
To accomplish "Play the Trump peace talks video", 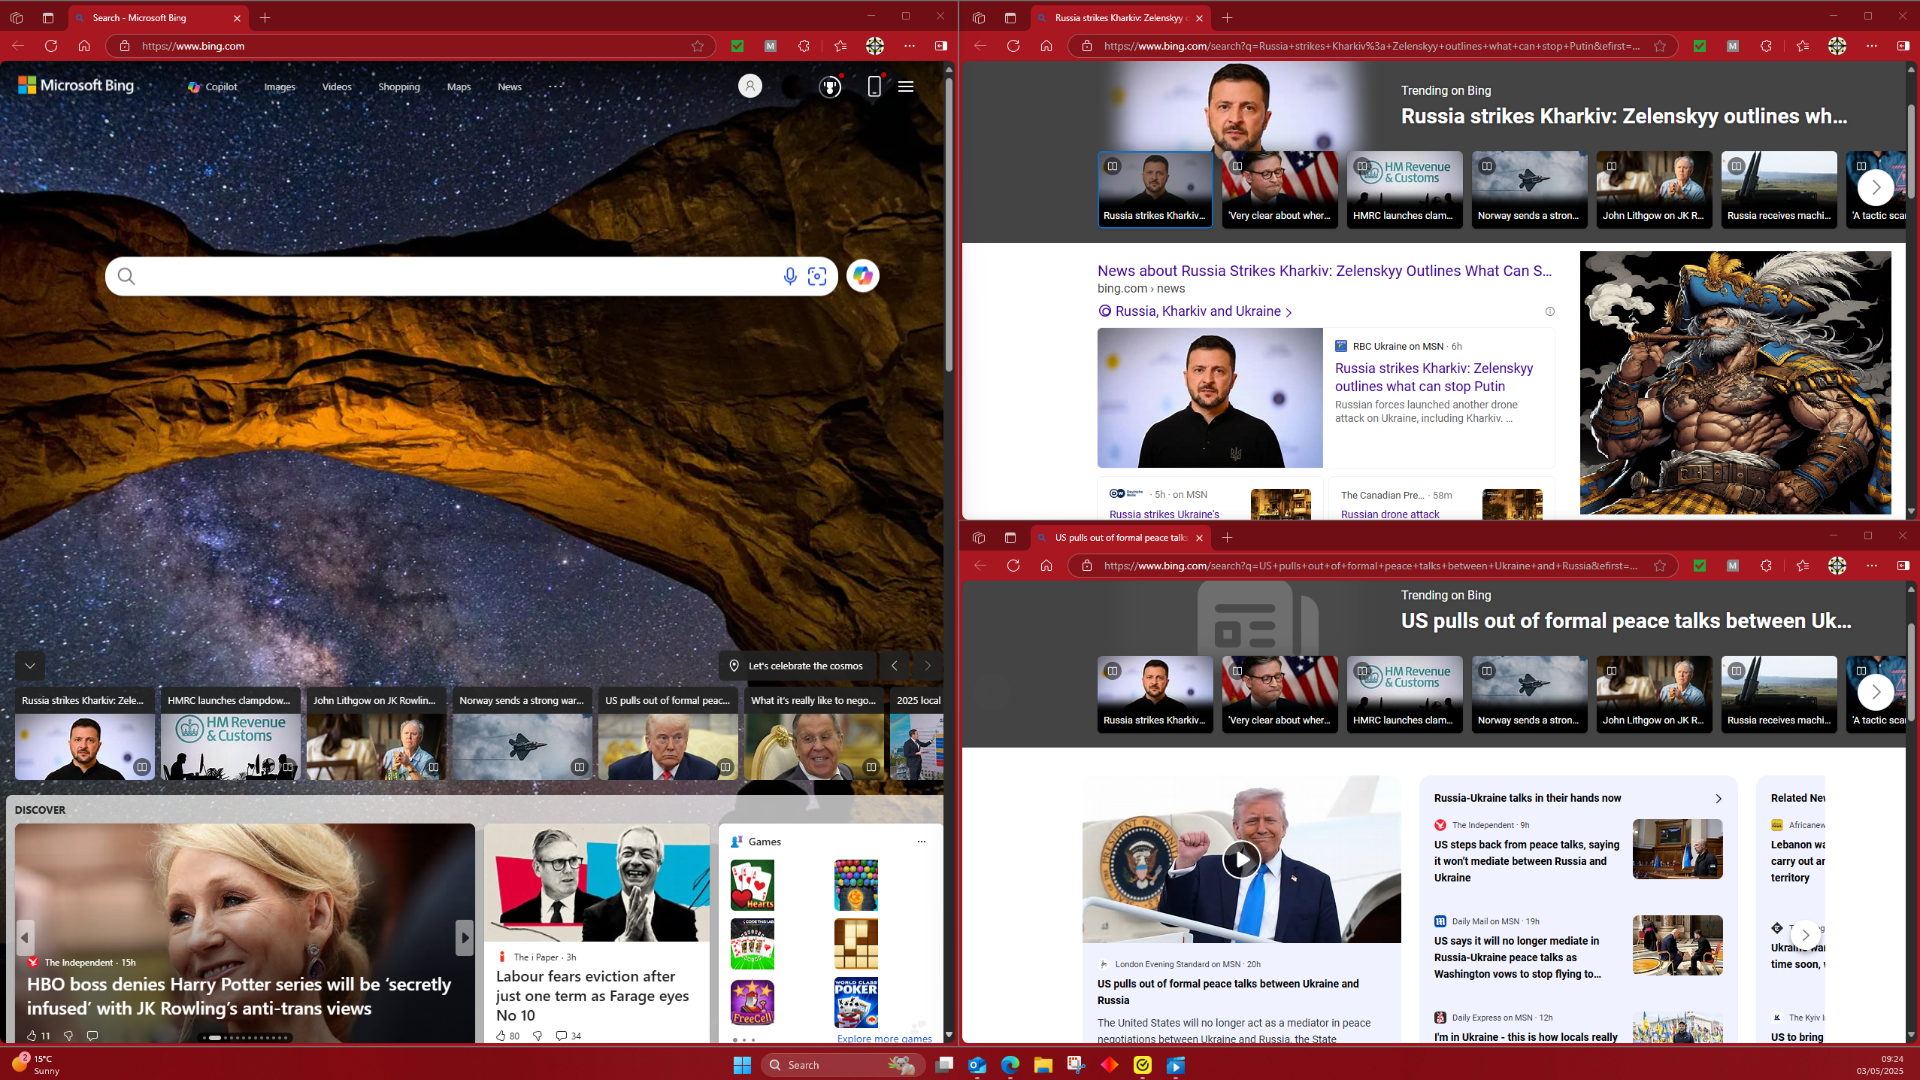I will tap(1241, 859).
